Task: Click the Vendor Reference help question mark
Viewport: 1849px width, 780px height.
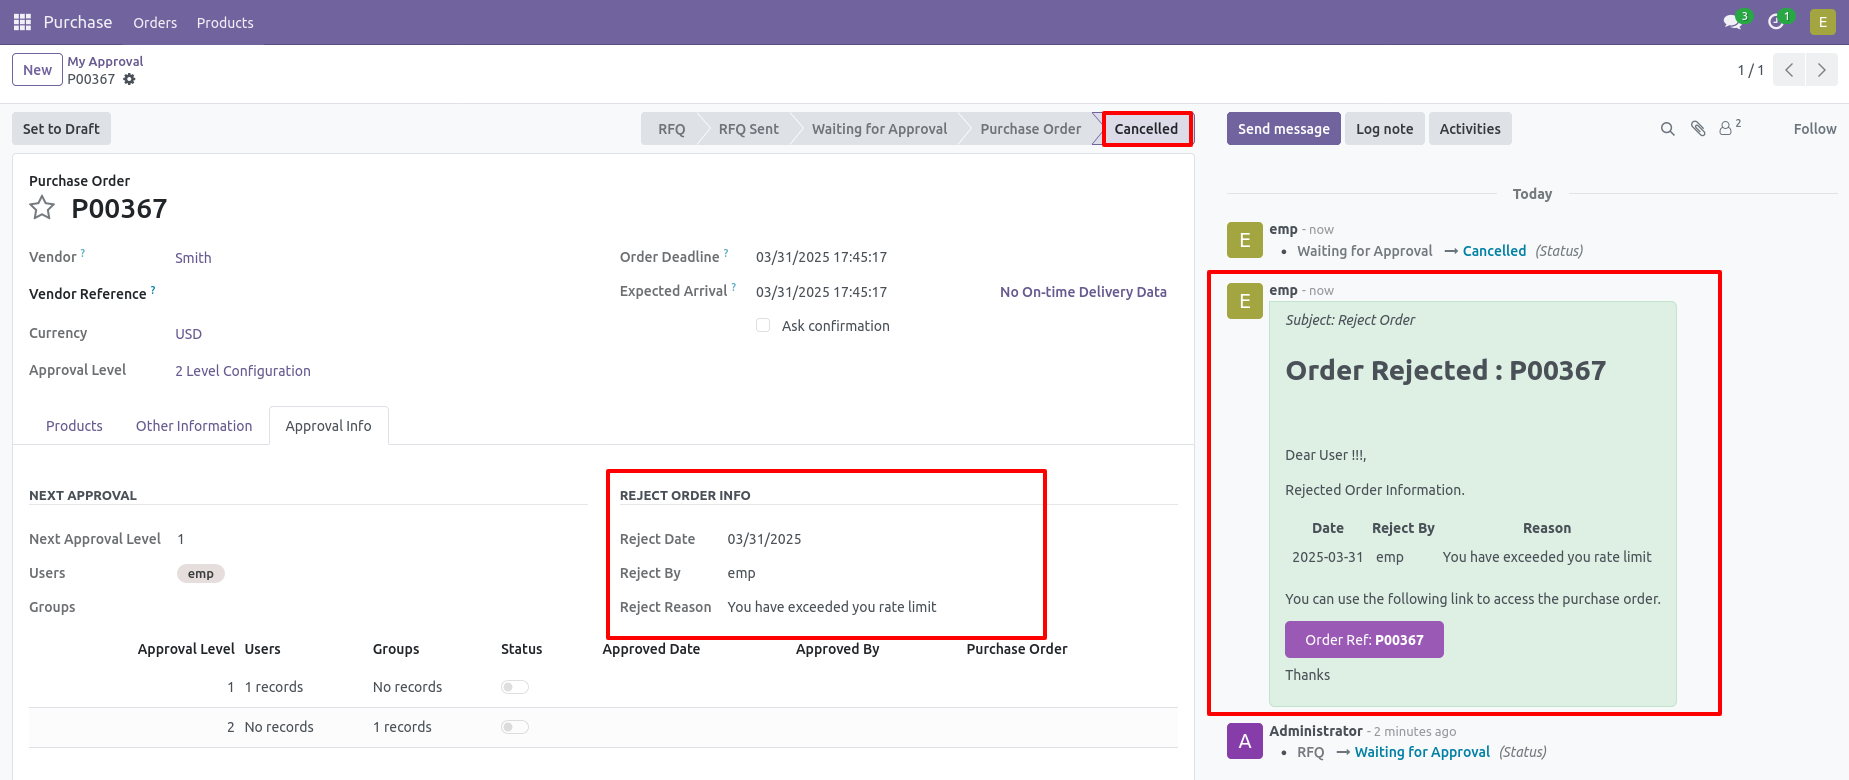Action: pos(153,290)
